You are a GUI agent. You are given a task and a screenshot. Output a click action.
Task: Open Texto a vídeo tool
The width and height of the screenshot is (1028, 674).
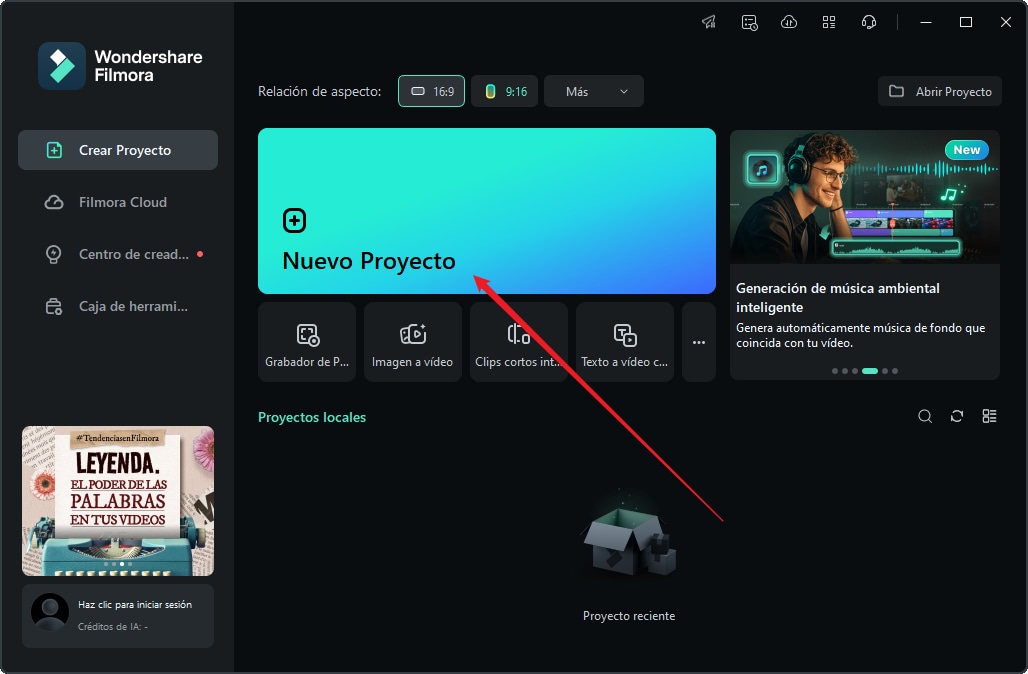[625, 342]
